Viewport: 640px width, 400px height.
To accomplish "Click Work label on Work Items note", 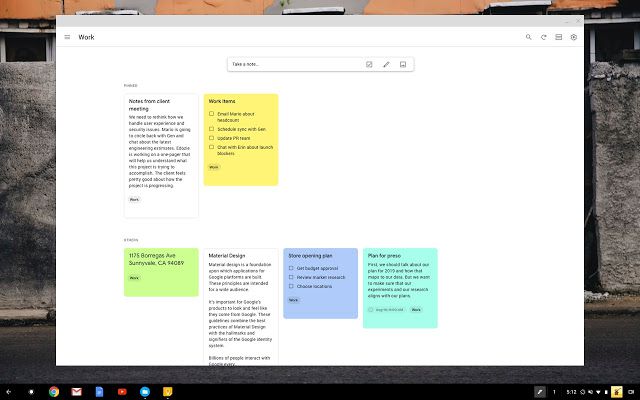I will 214,168.
